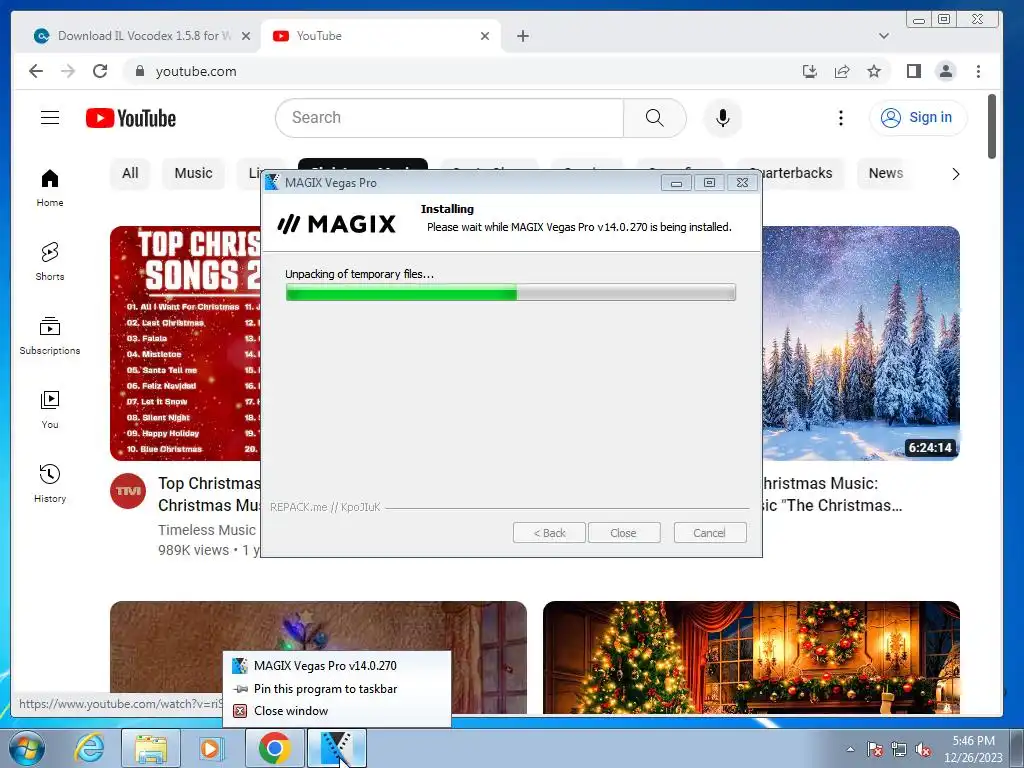Click the installer progress bar

click(511, 292)
